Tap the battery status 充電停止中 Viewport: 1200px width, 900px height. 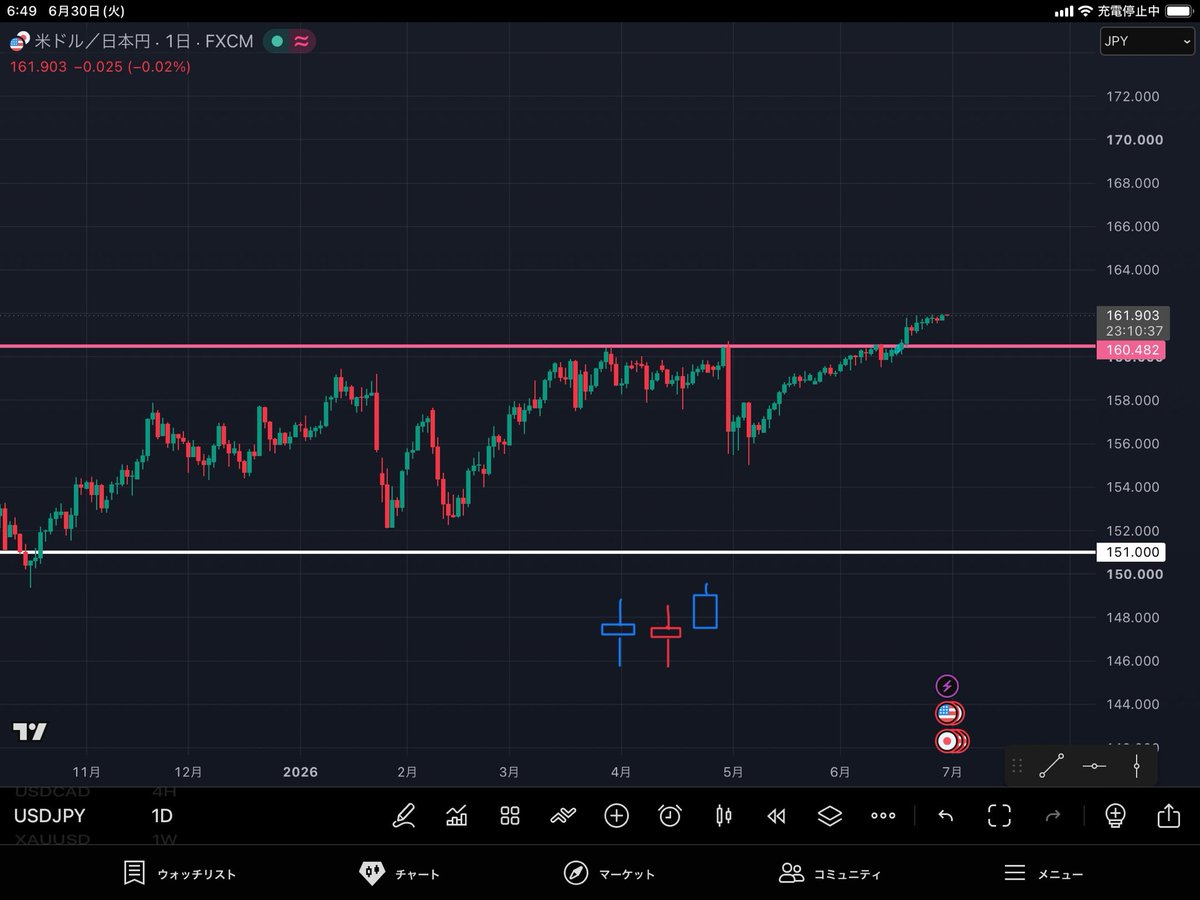1128,10
